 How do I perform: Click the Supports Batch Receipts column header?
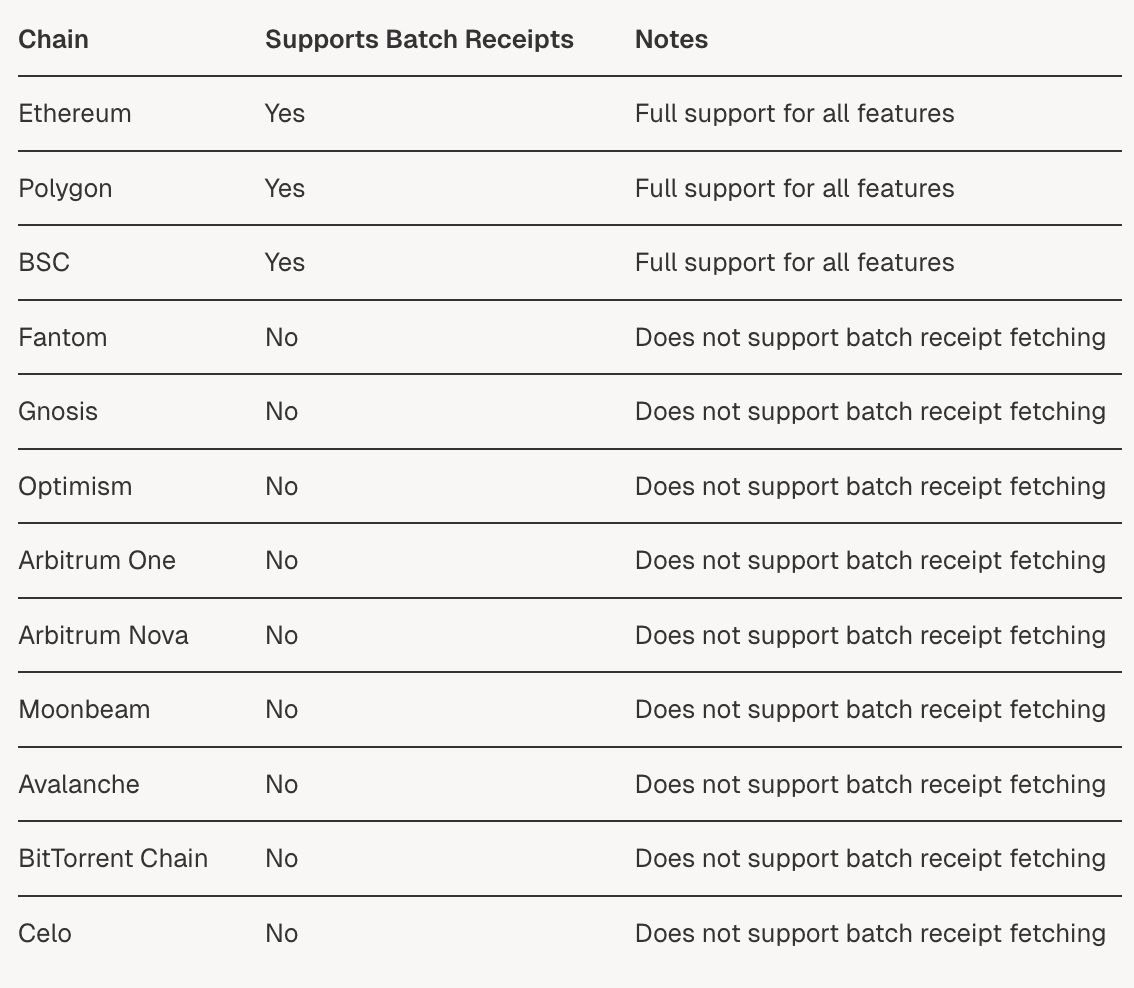tap(419, 40)
